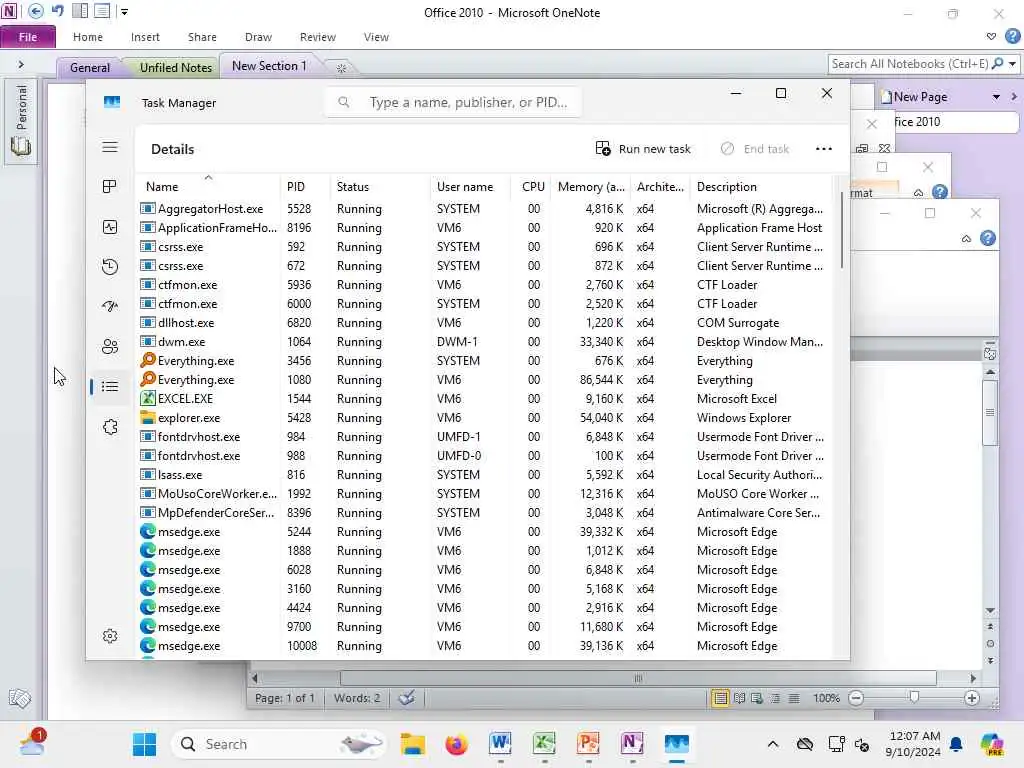
Task: Open the New Page dropdown arrow
Action: 996,97
